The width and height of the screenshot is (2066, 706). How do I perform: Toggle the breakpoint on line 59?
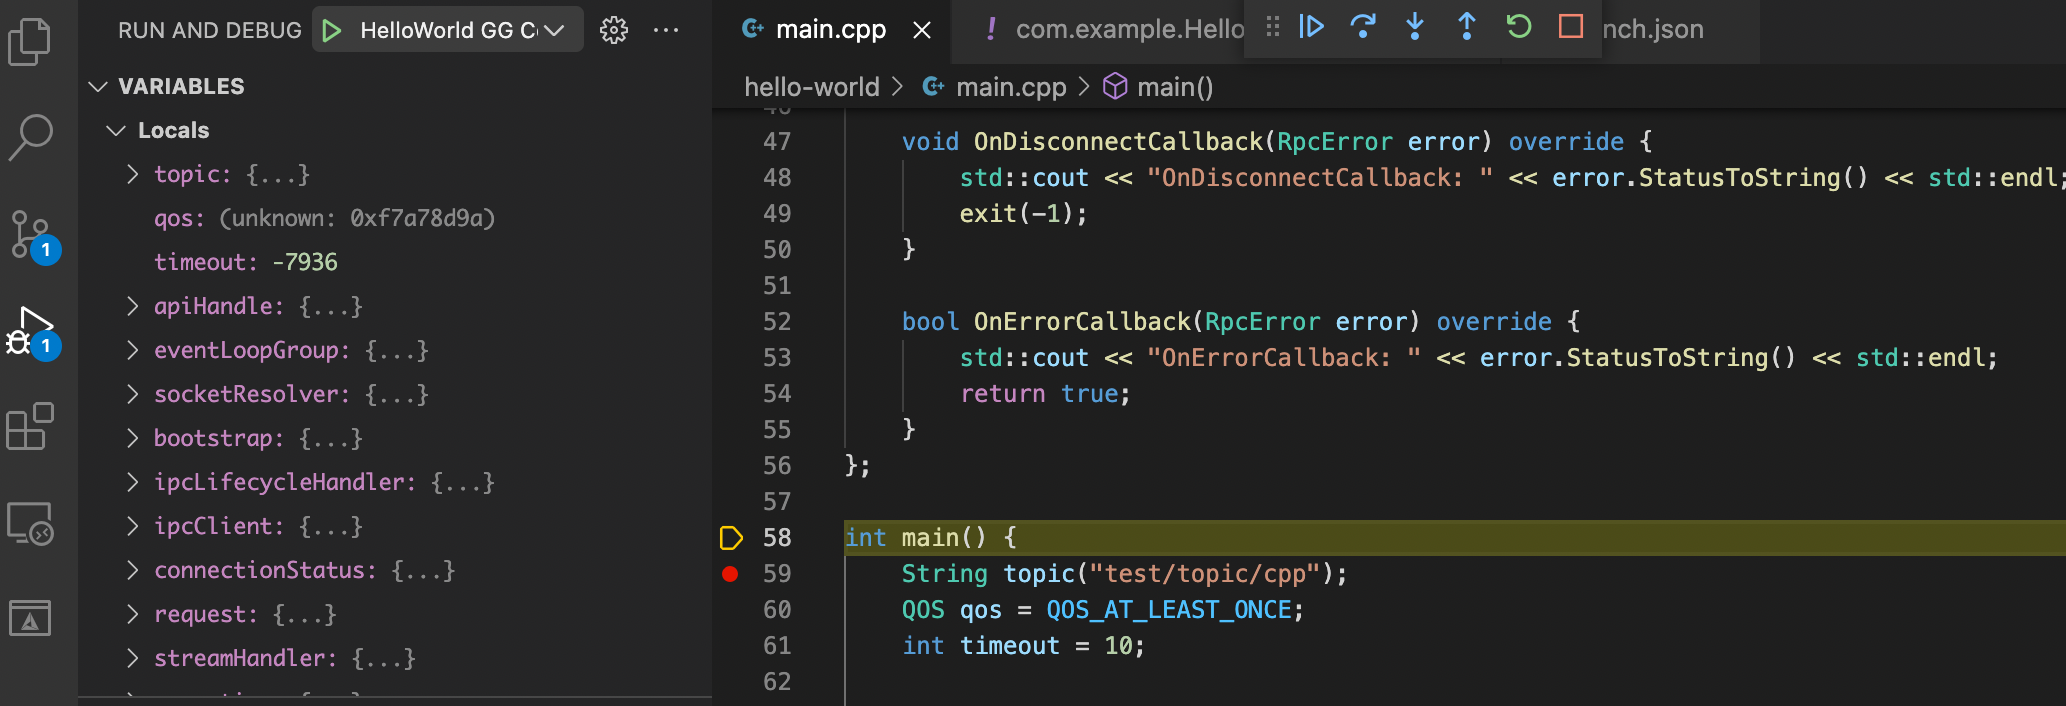click(x=730, y=574)
